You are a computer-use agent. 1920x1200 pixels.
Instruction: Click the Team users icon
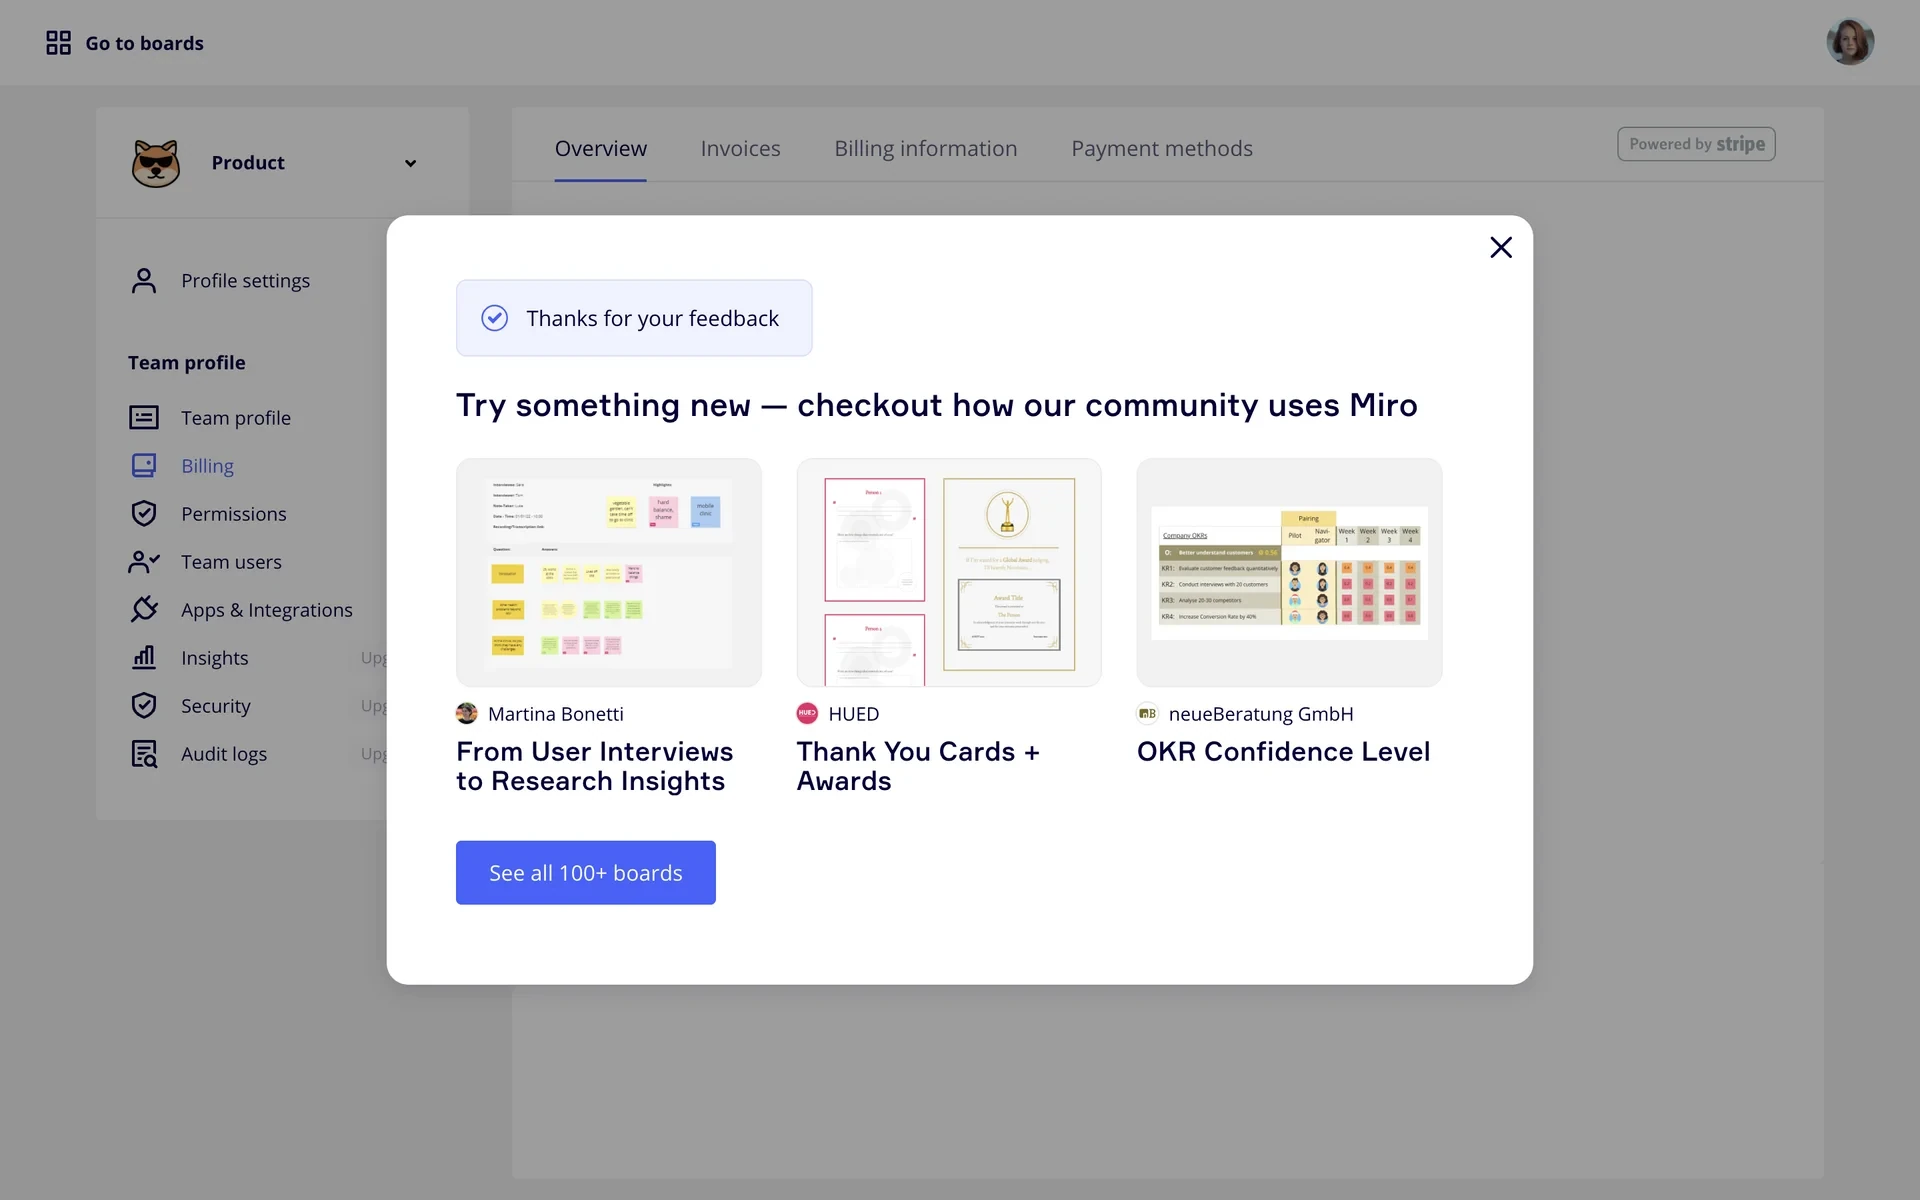point(144,562)
